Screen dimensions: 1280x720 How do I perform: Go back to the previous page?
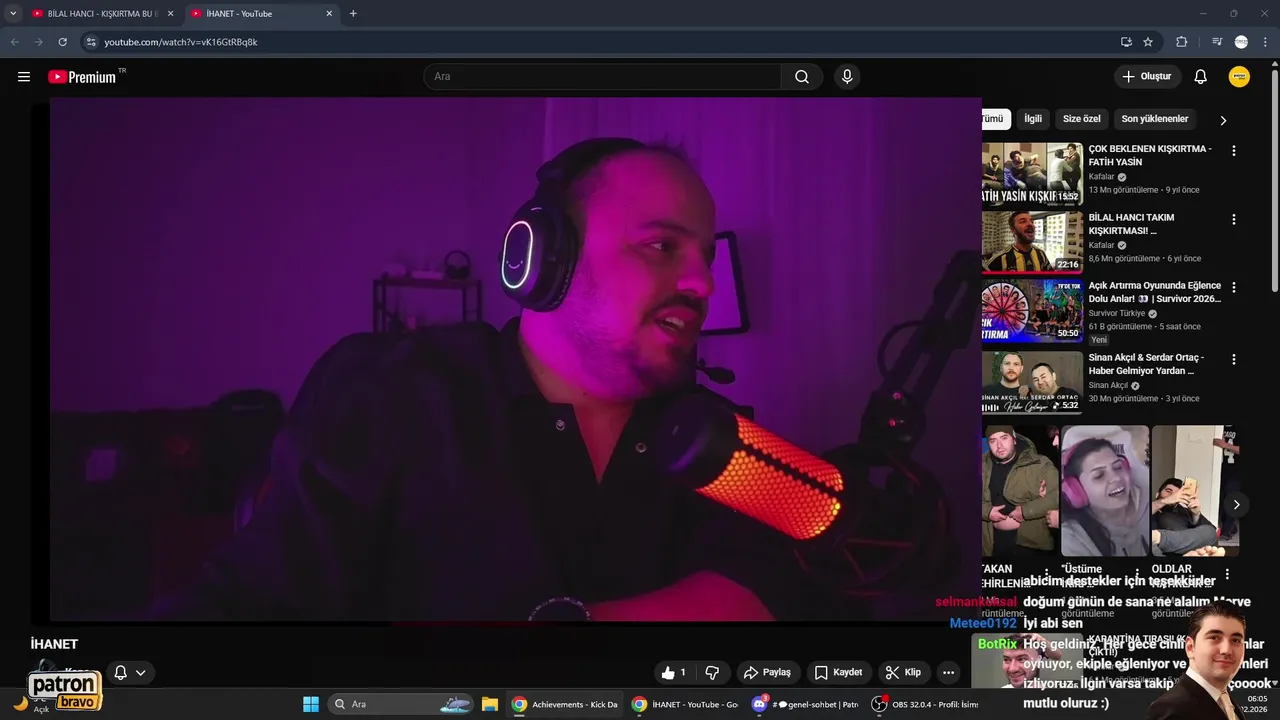tap(14, 42)
